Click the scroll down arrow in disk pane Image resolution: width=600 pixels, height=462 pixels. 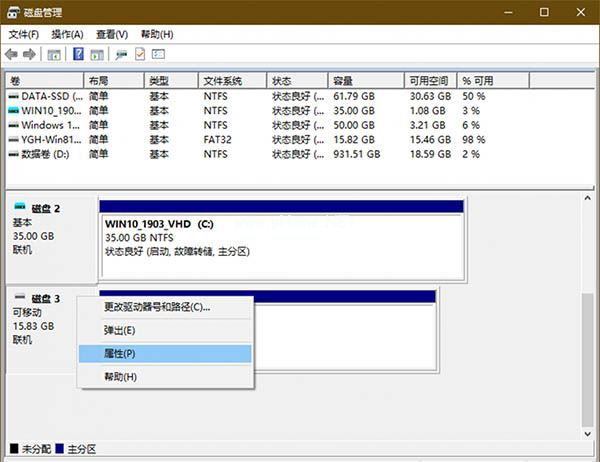coord(587,434)
